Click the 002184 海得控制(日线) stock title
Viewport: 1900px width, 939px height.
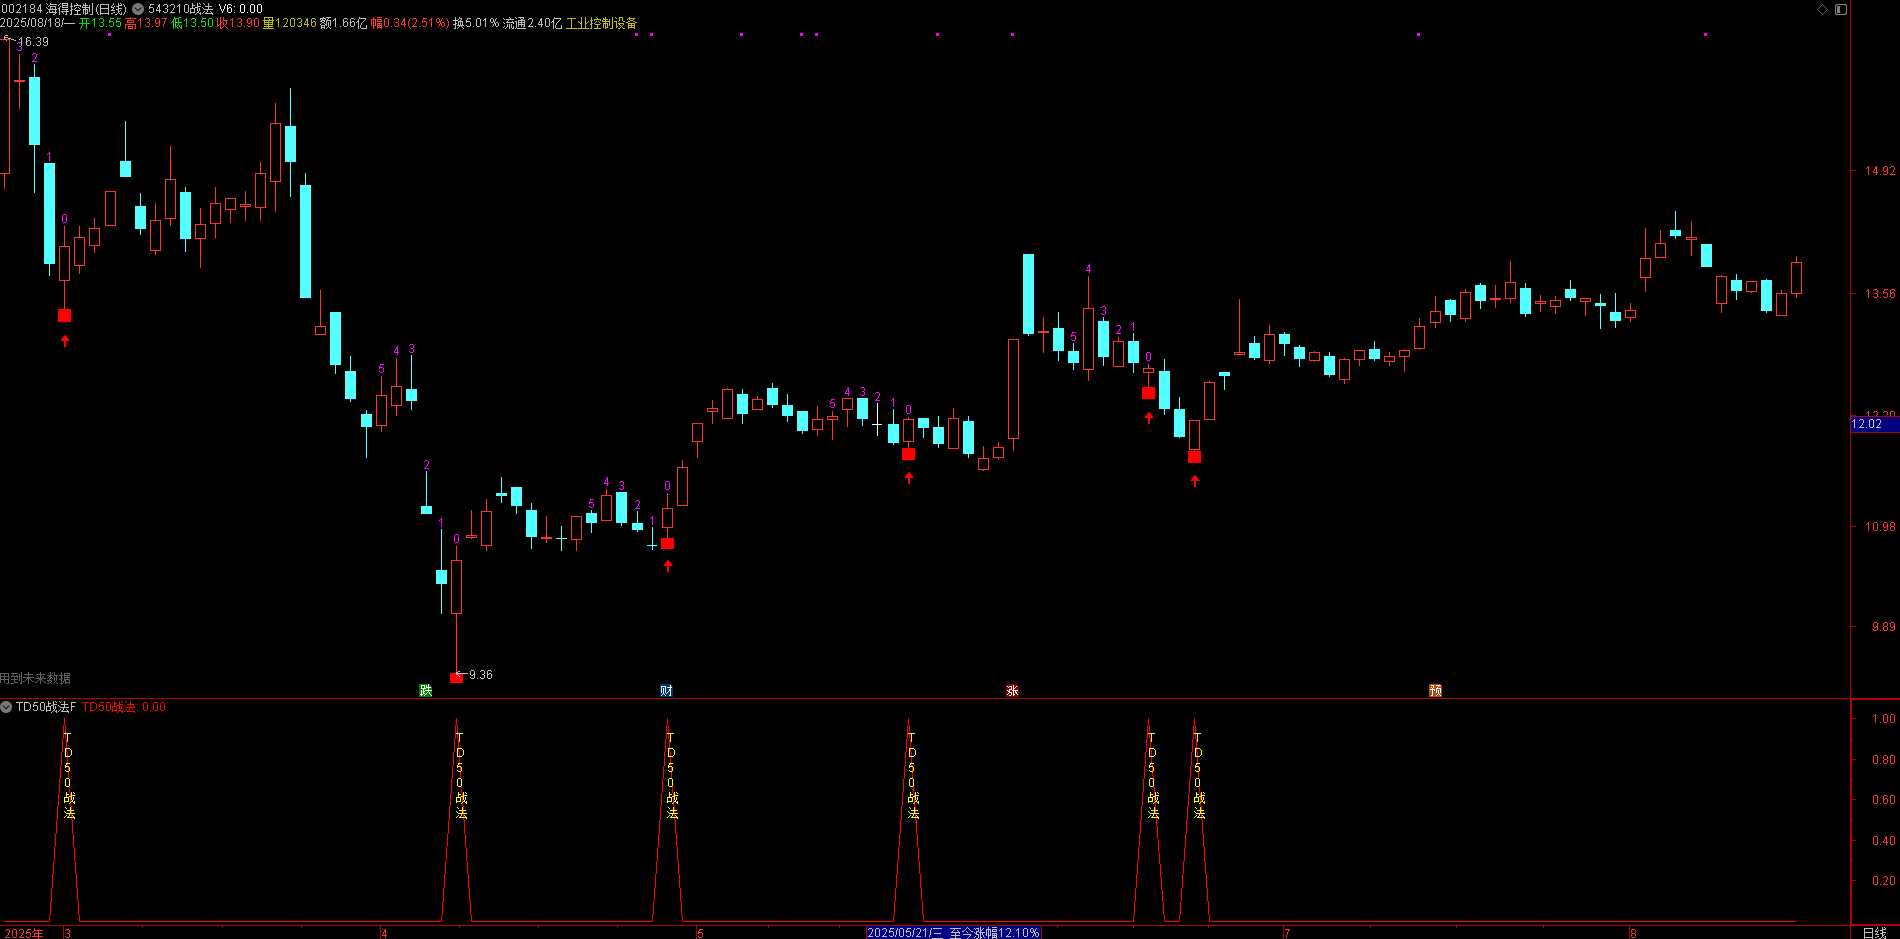coord(63,9)
